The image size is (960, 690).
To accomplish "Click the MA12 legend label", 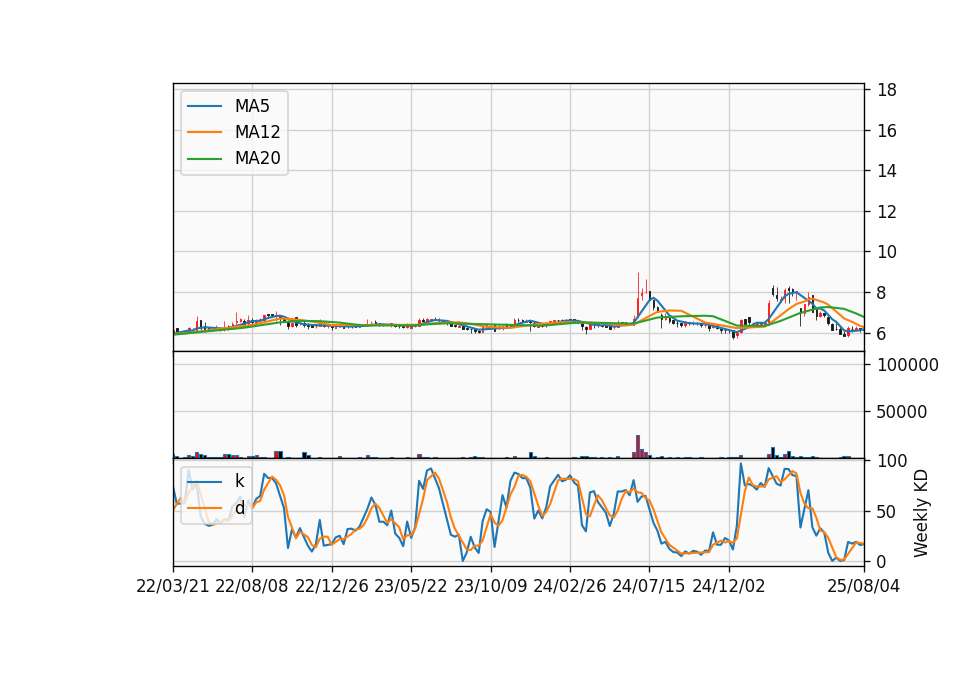I will [x=257, y=132].
